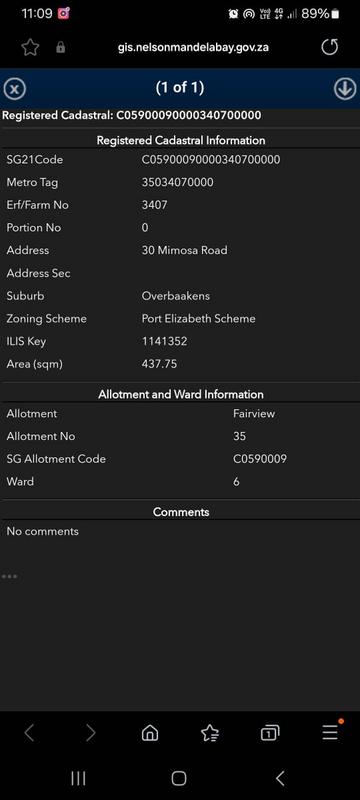The image size is (360, 800).
Task: Go back with the browser back arrow
Action: (x=29, y=733)
